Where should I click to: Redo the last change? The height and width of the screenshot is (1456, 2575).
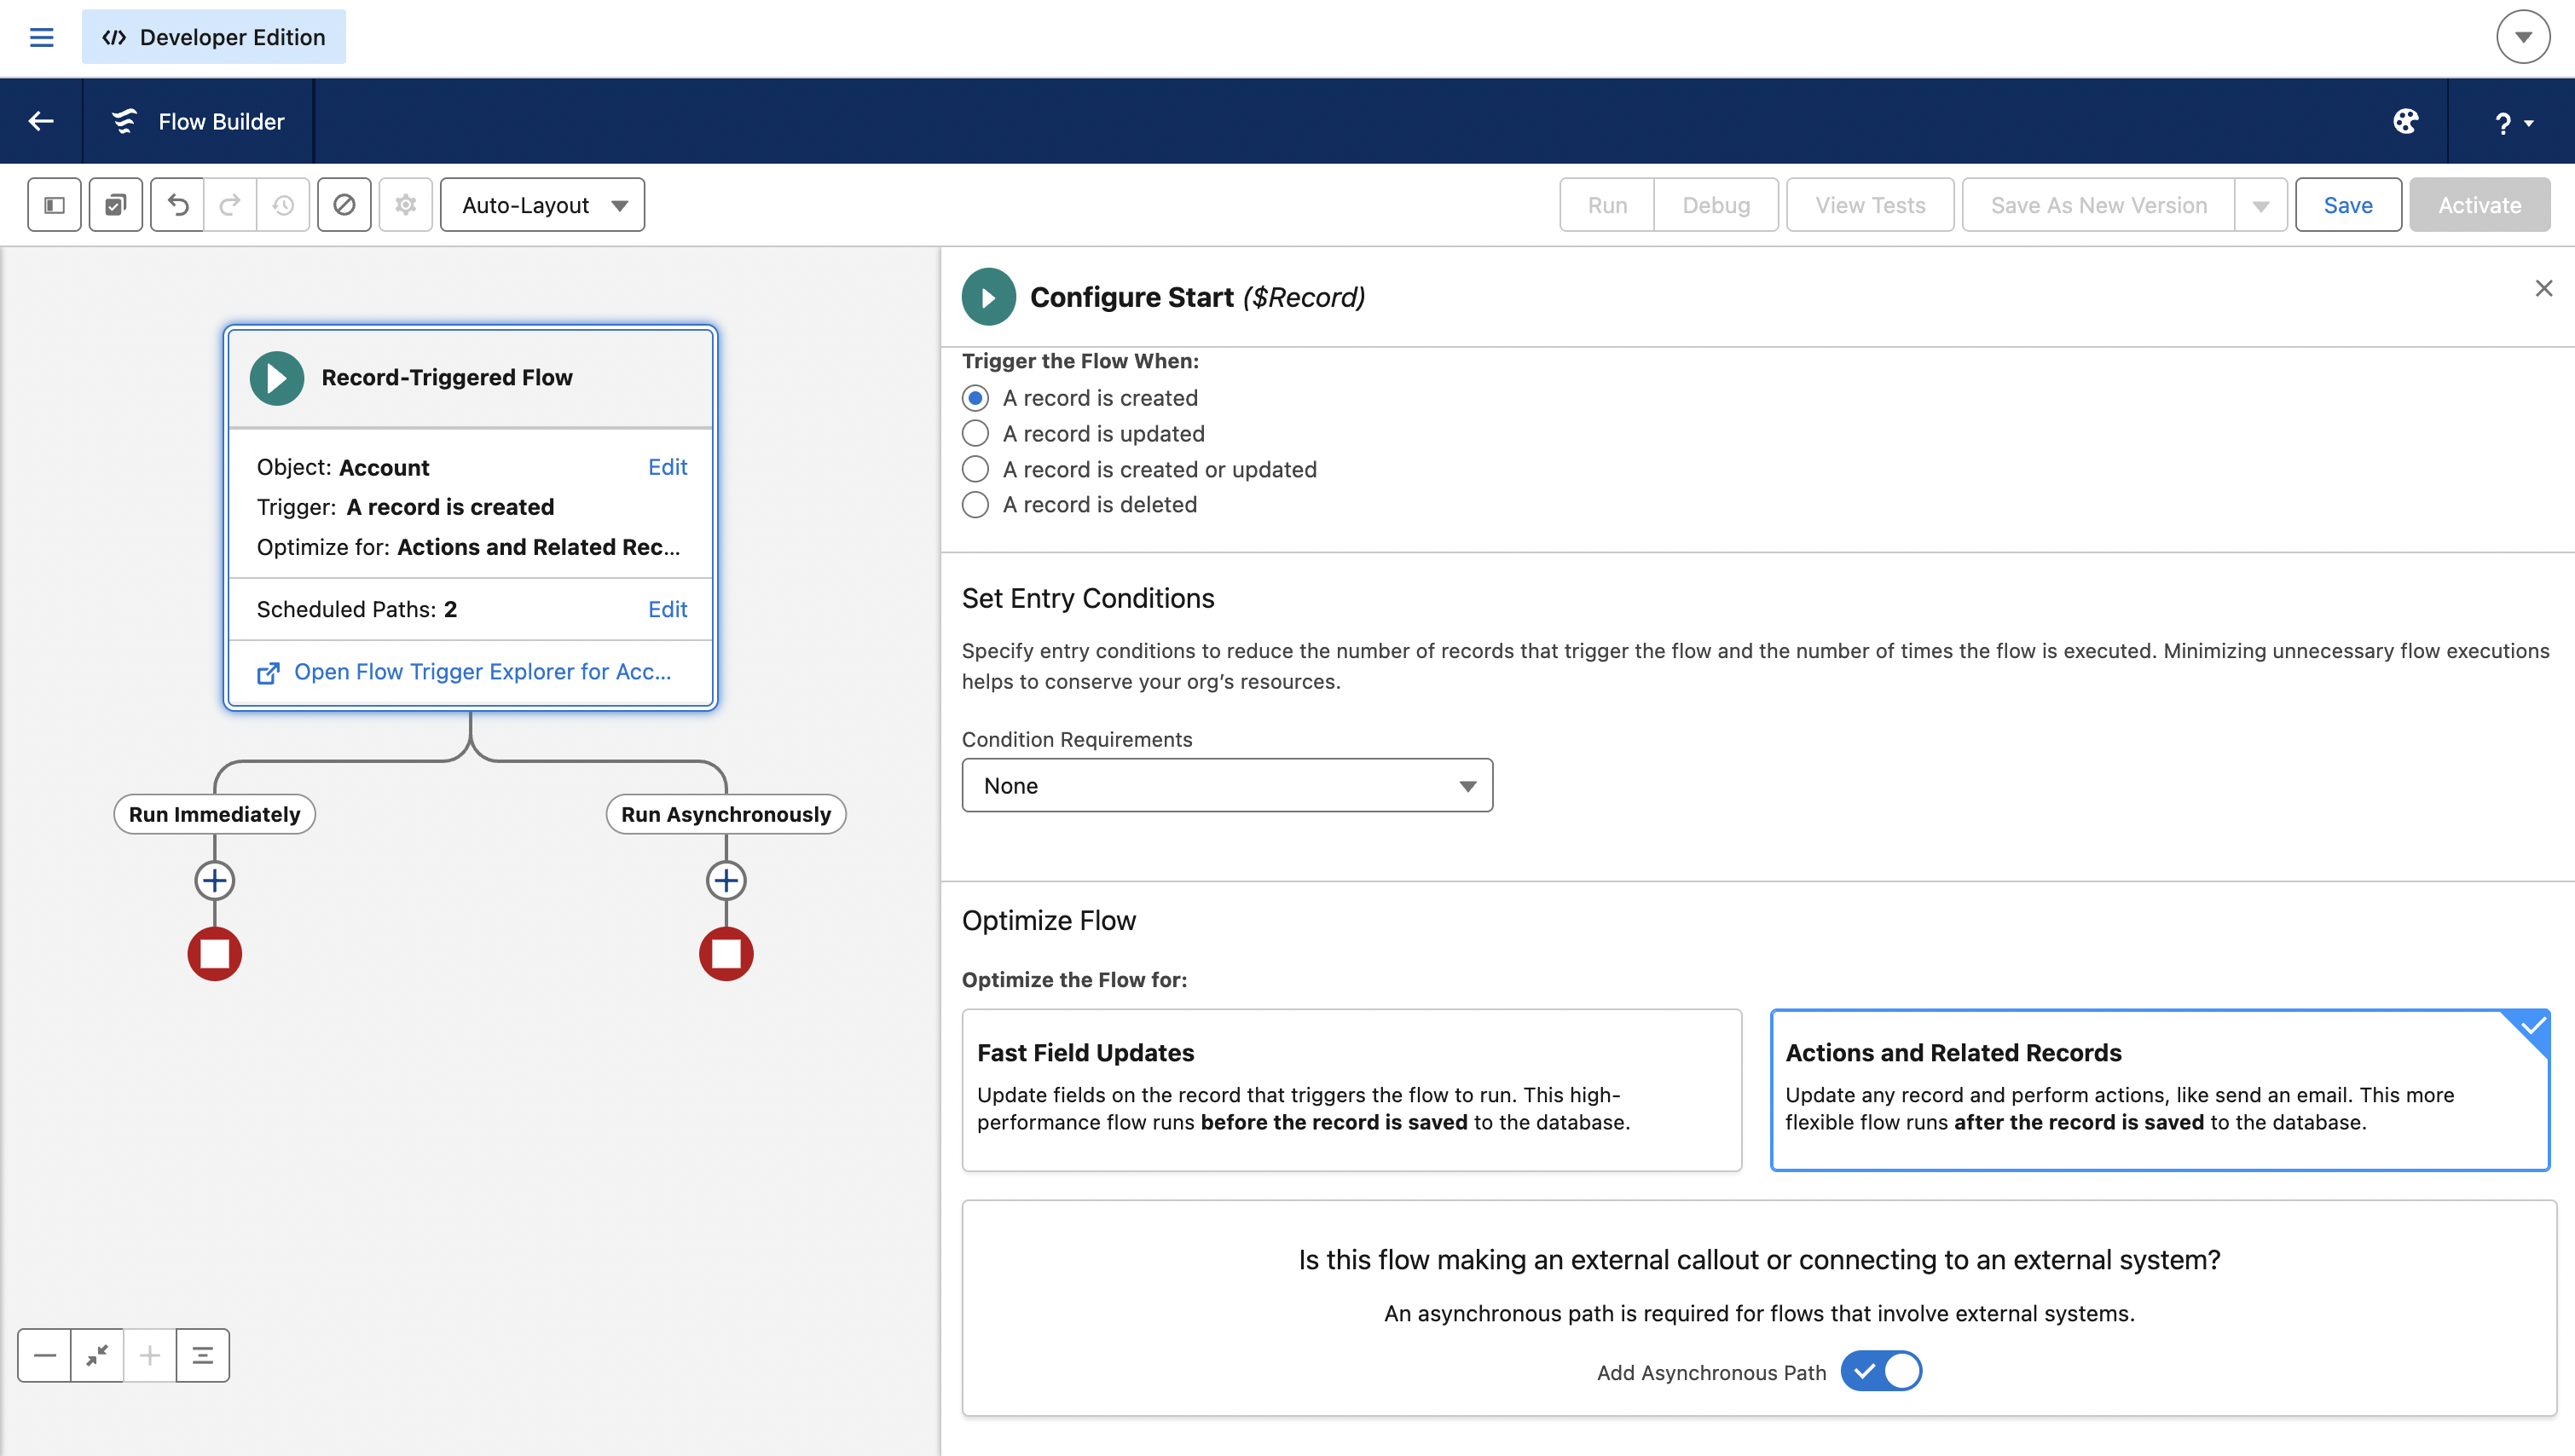tap(230, 205)
